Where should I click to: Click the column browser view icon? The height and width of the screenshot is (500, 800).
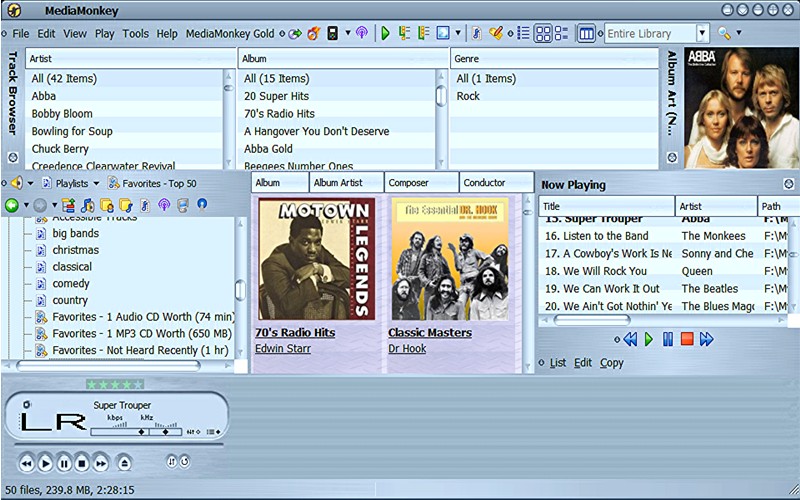click(587, 33)
